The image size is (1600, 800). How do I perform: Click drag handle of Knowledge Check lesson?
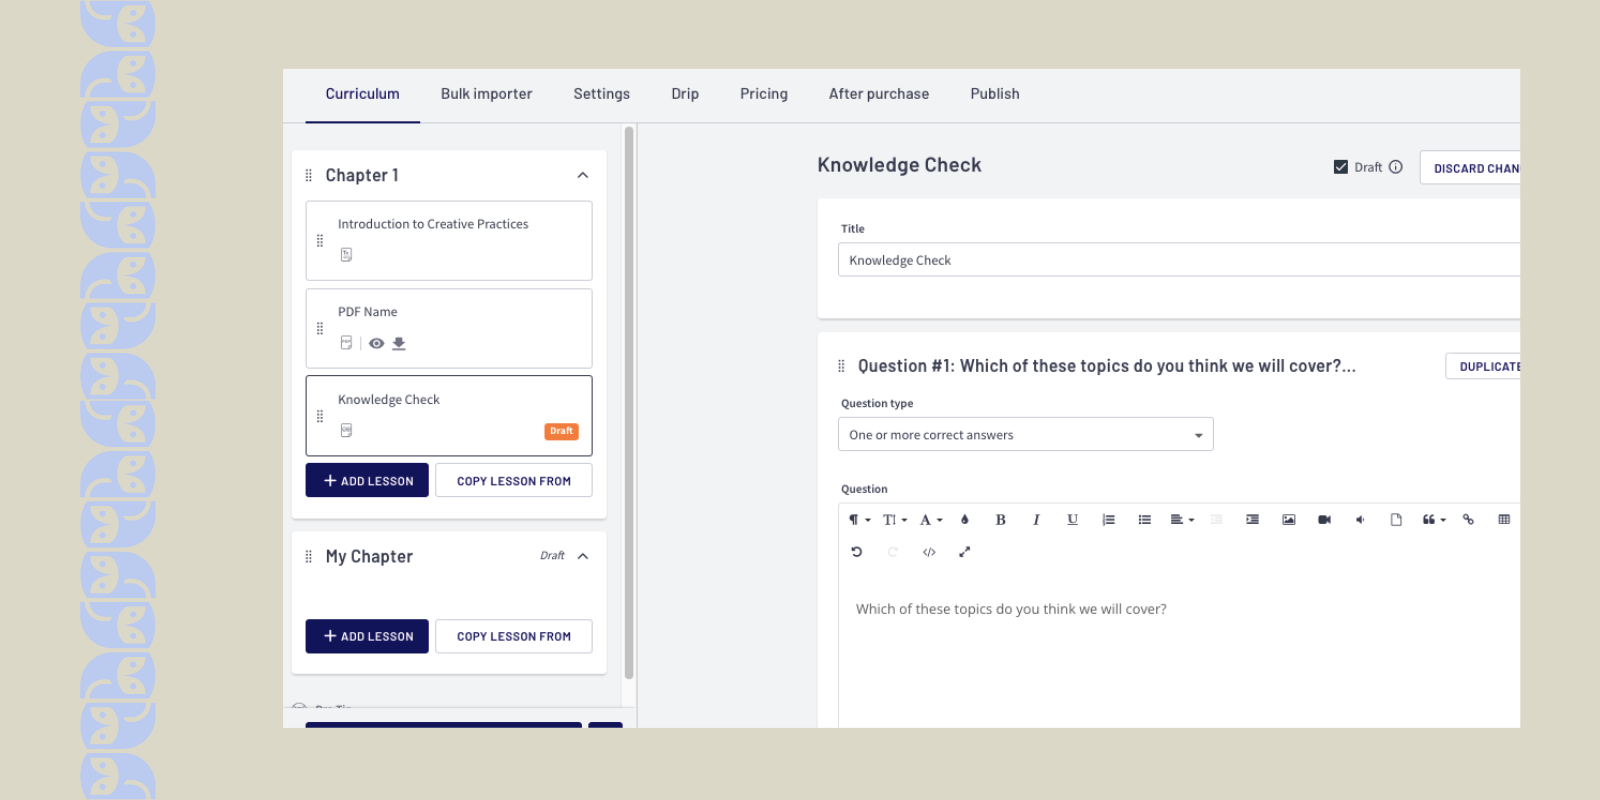click(x=320, y=416)
